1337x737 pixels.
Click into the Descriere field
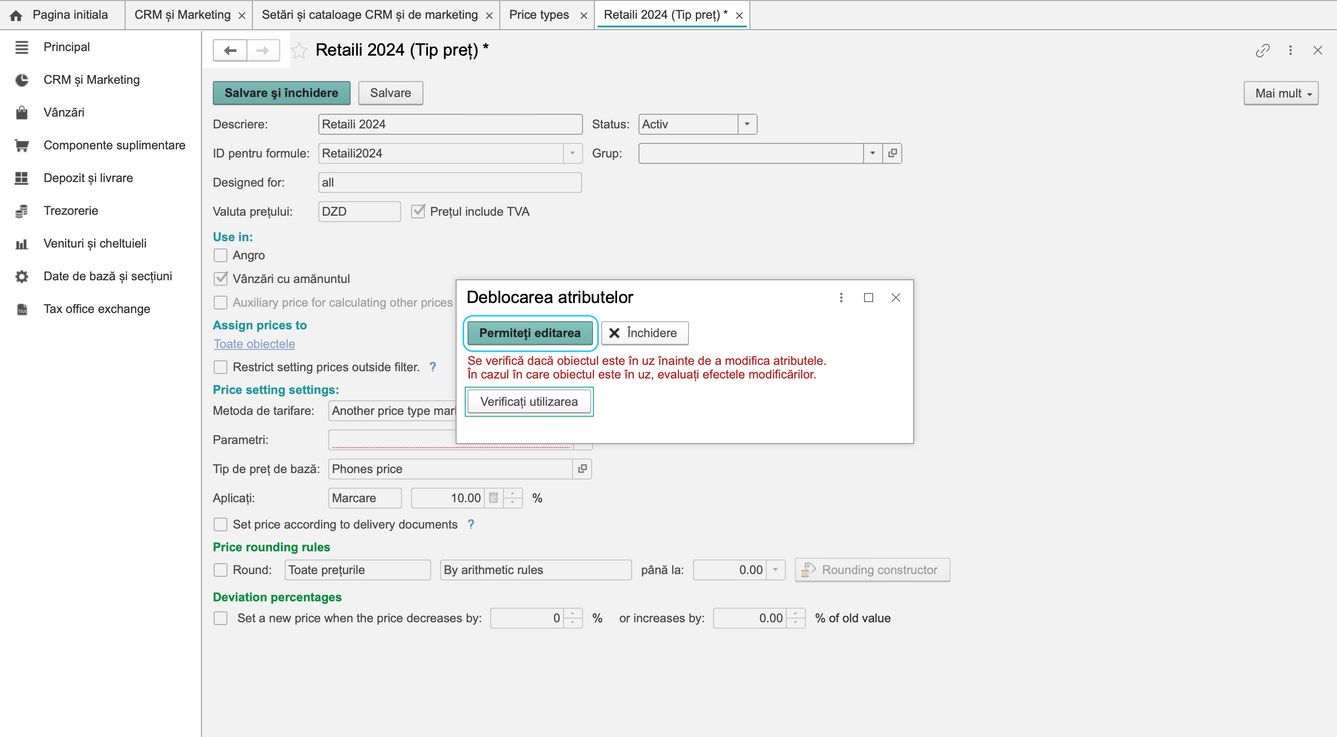pyautogui.click(x=450, y=124)
